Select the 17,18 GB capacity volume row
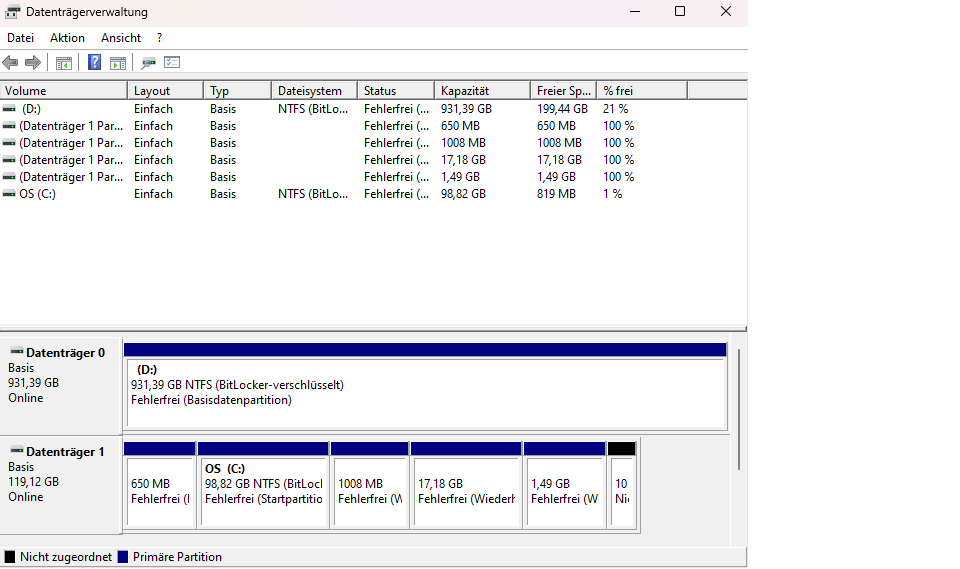 click(x=373, y=160)
